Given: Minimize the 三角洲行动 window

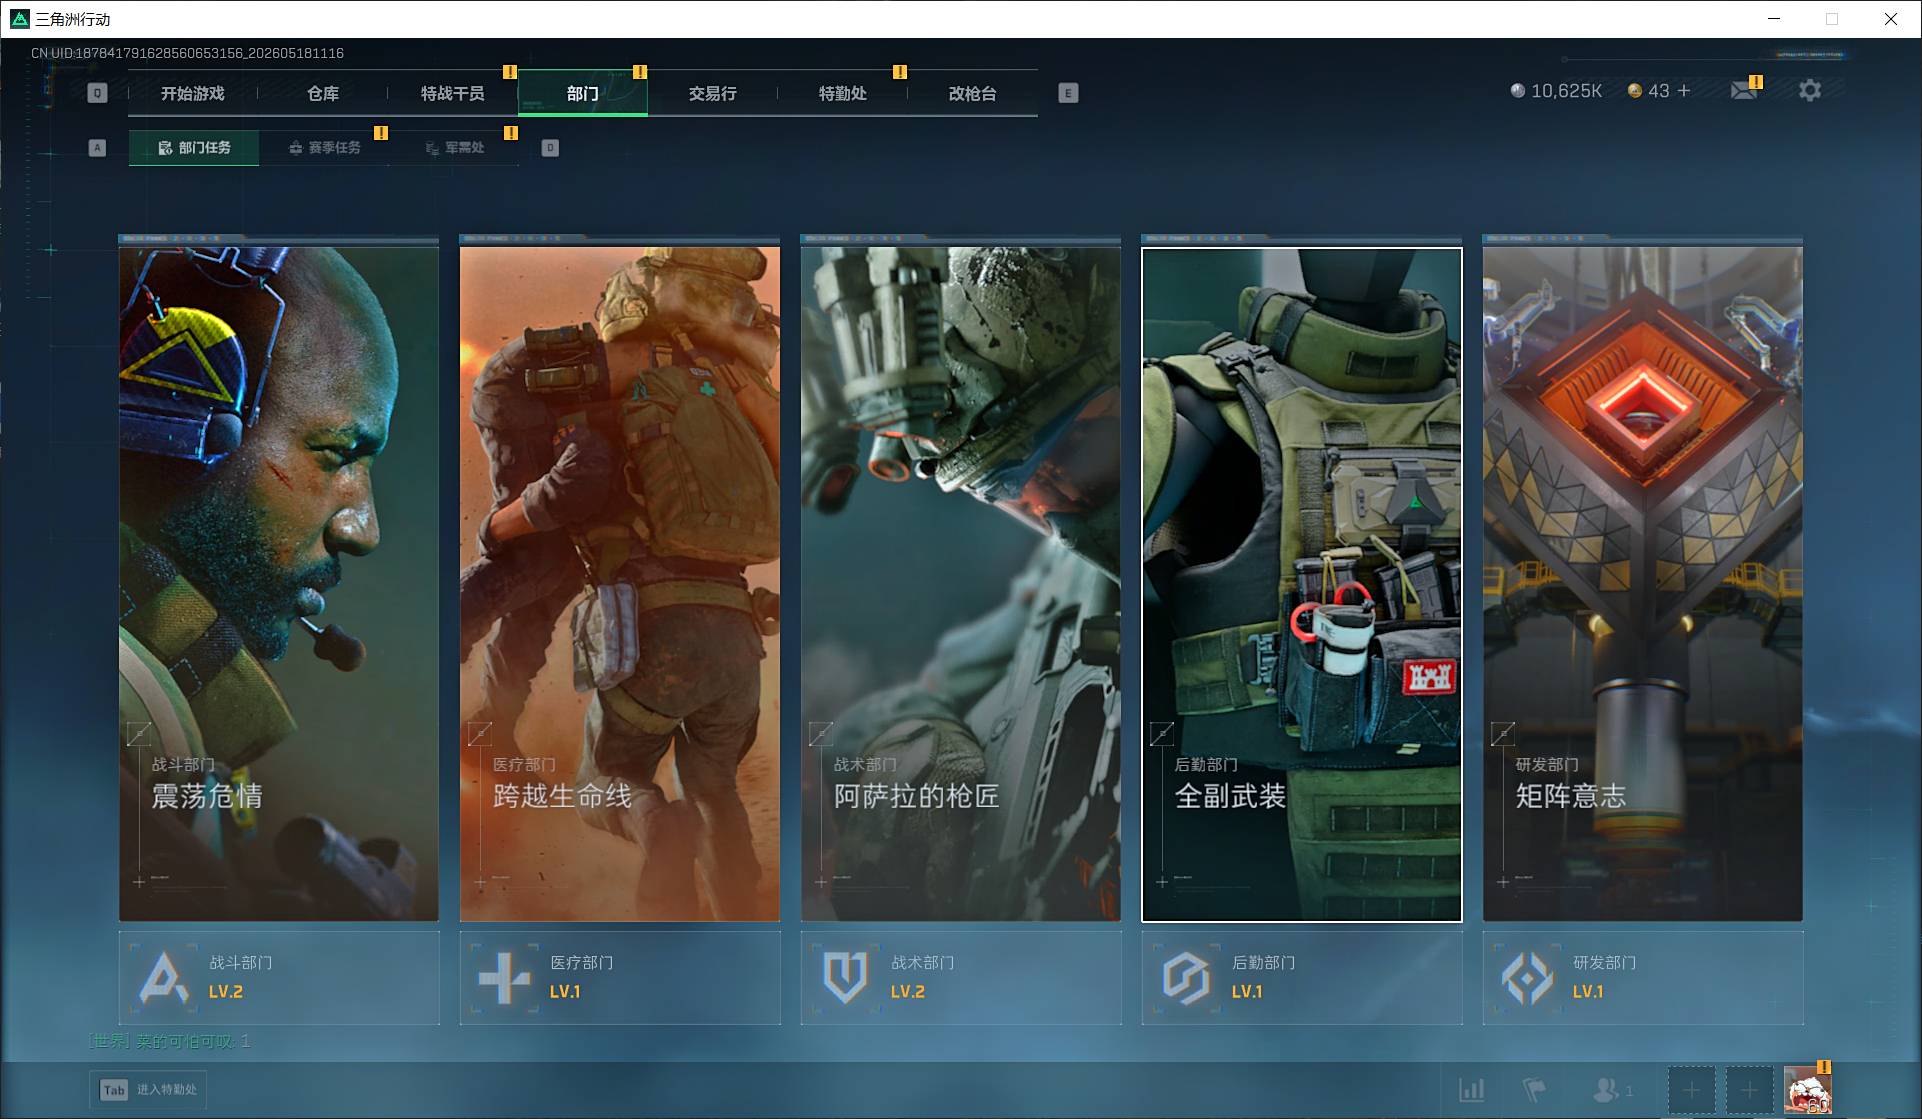Looking at the screenshot, I should [1774, 19].
